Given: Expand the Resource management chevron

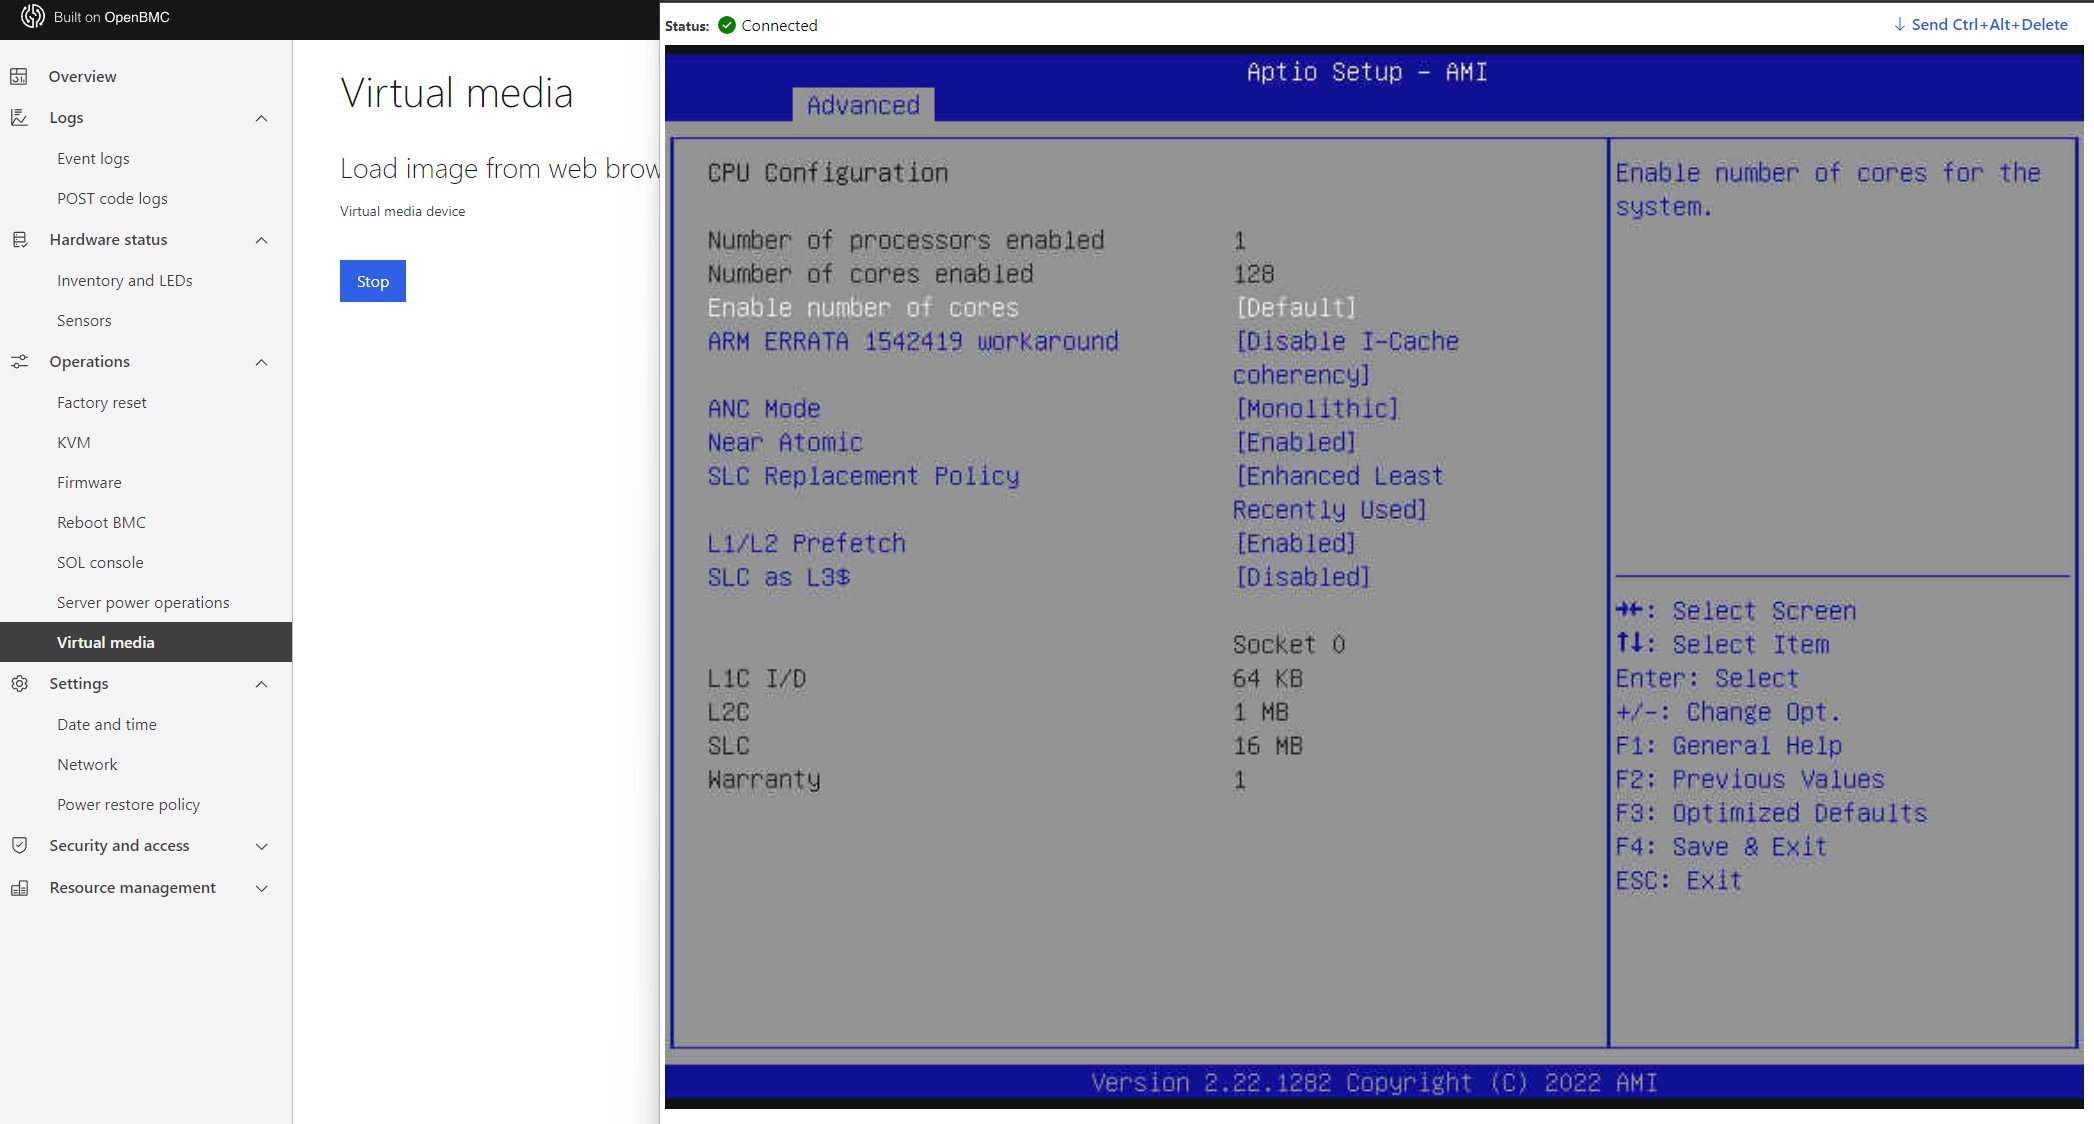Looking at the screenshot, I should [262, 888].
